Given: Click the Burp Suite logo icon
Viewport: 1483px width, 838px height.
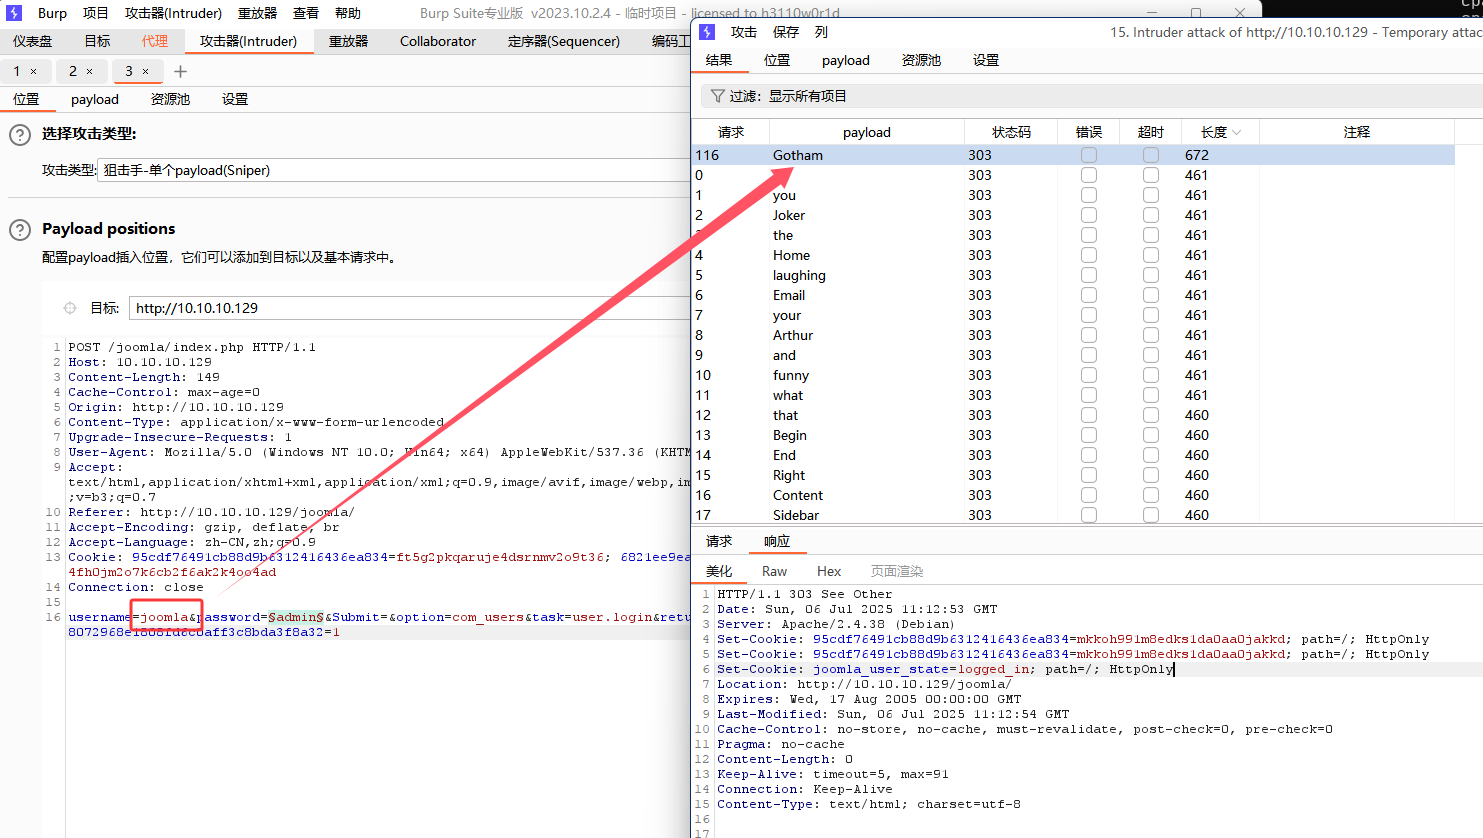Looking at the screenshot, I should point(14,13).
